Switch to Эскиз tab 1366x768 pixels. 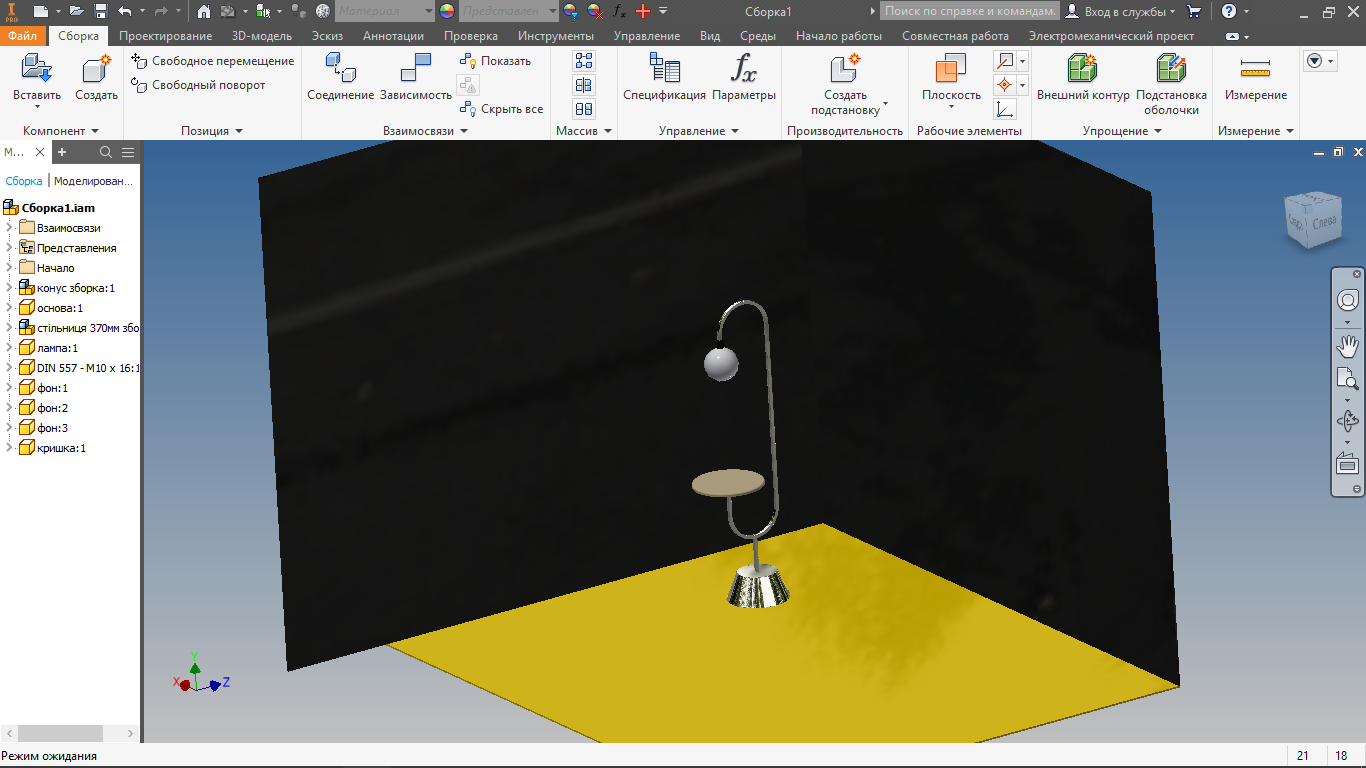click(x=327, y=36)
